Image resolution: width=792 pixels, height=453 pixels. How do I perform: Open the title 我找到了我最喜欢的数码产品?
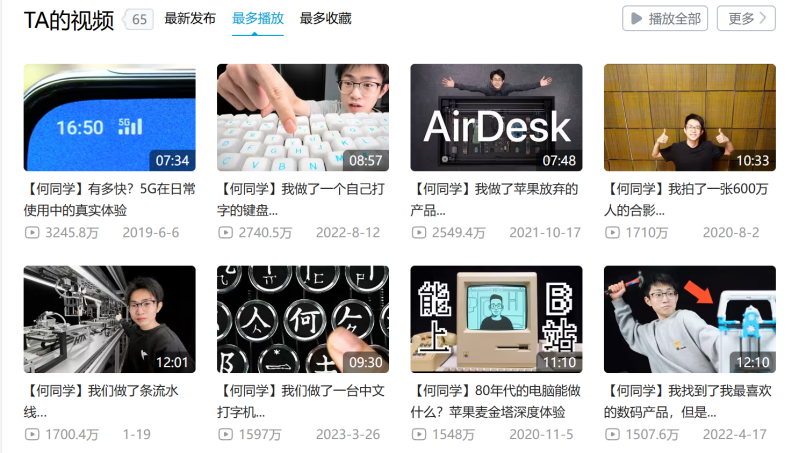click(688, 401)
